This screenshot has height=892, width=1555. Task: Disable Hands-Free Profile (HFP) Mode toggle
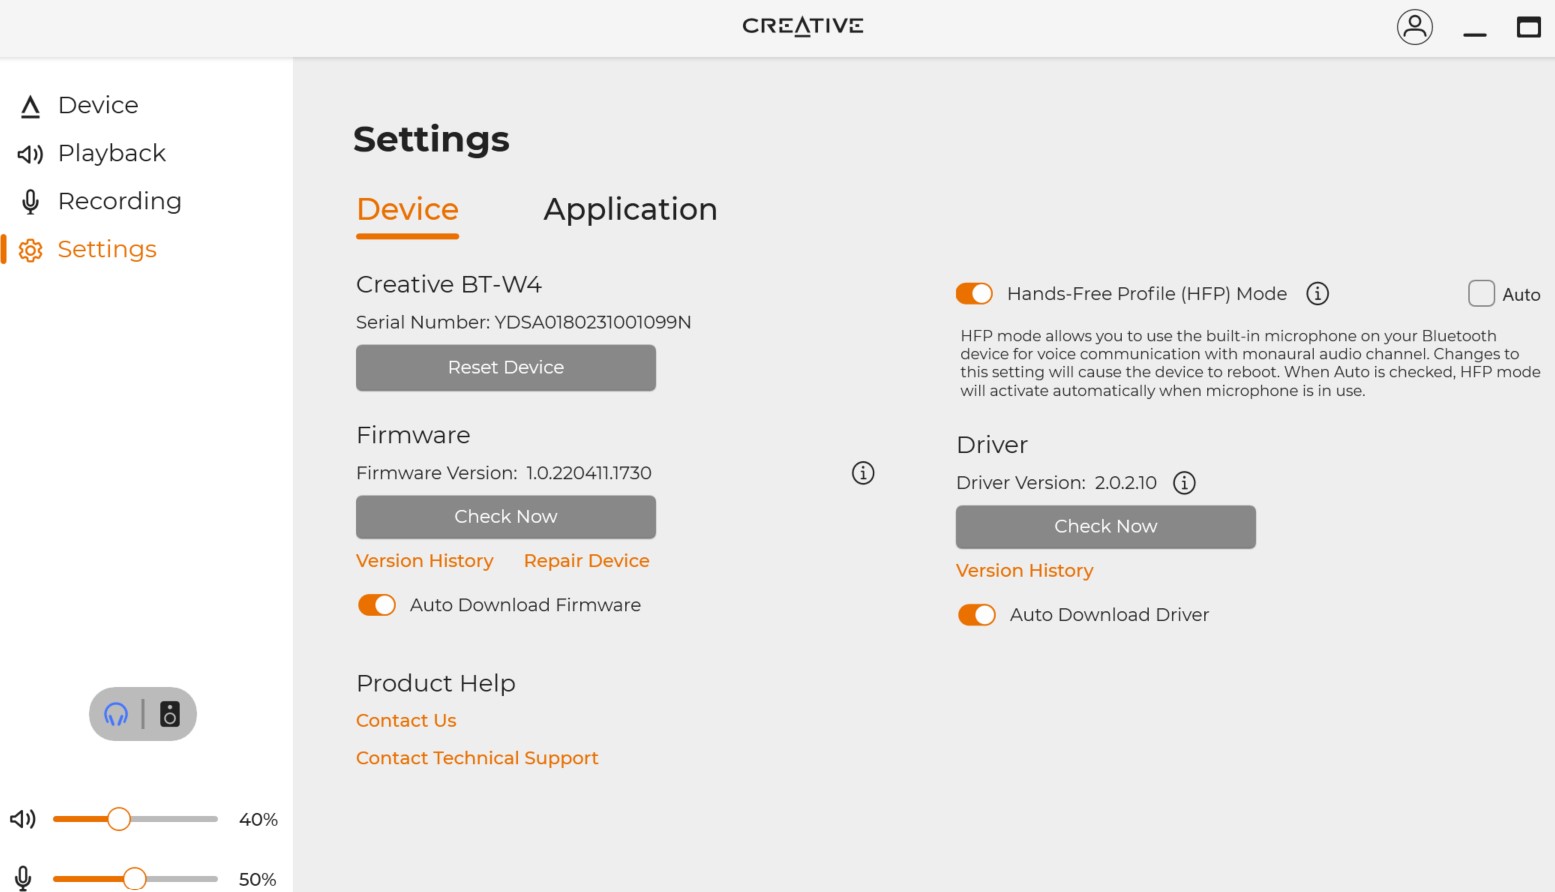[x=974, y=293]
